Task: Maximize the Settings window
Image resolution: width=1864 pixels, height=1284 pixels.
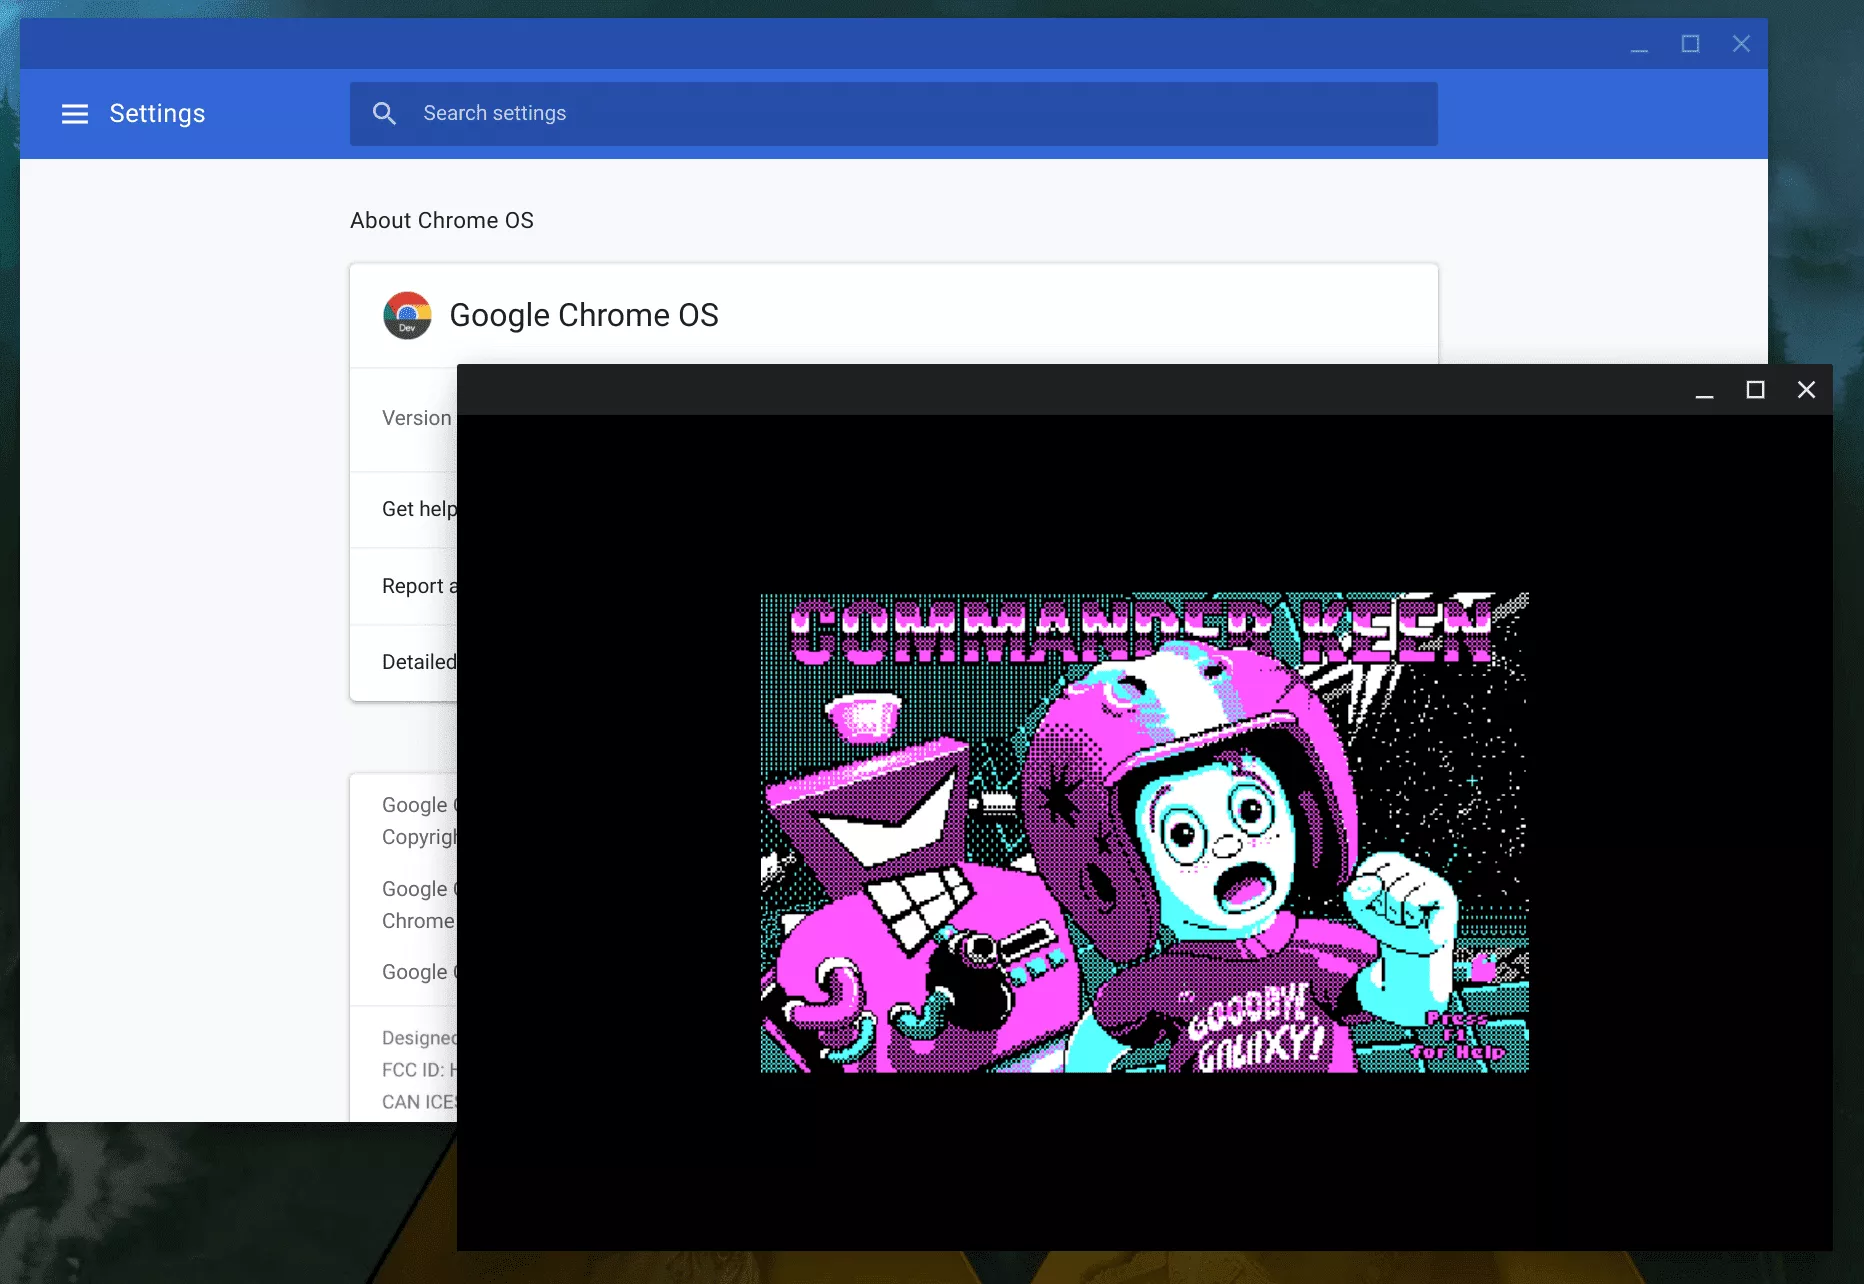Action: [1690, 44]
